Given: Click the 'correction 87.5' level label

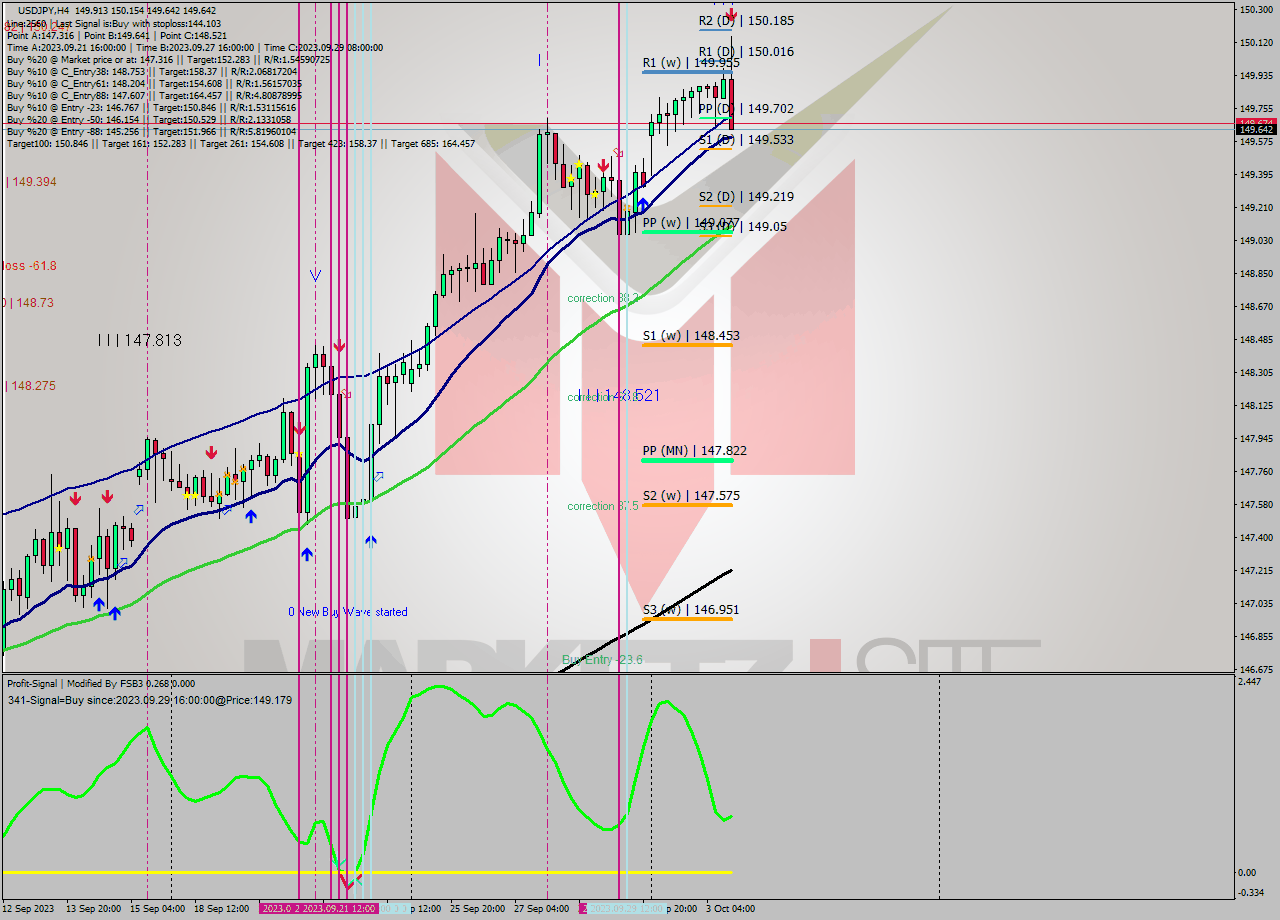Looking at the screenshot, I should click(x=603, y=506).
